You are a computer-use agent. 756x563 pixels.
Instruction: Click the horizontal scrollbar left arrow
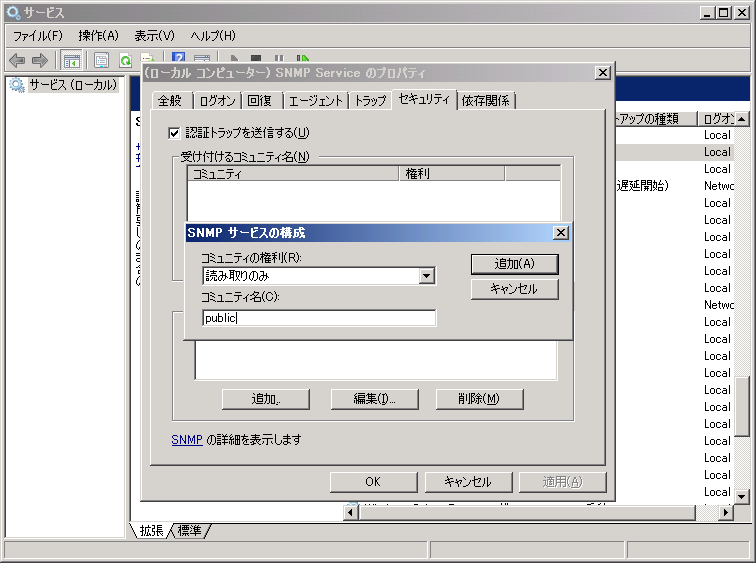click(x=351, y=512)
